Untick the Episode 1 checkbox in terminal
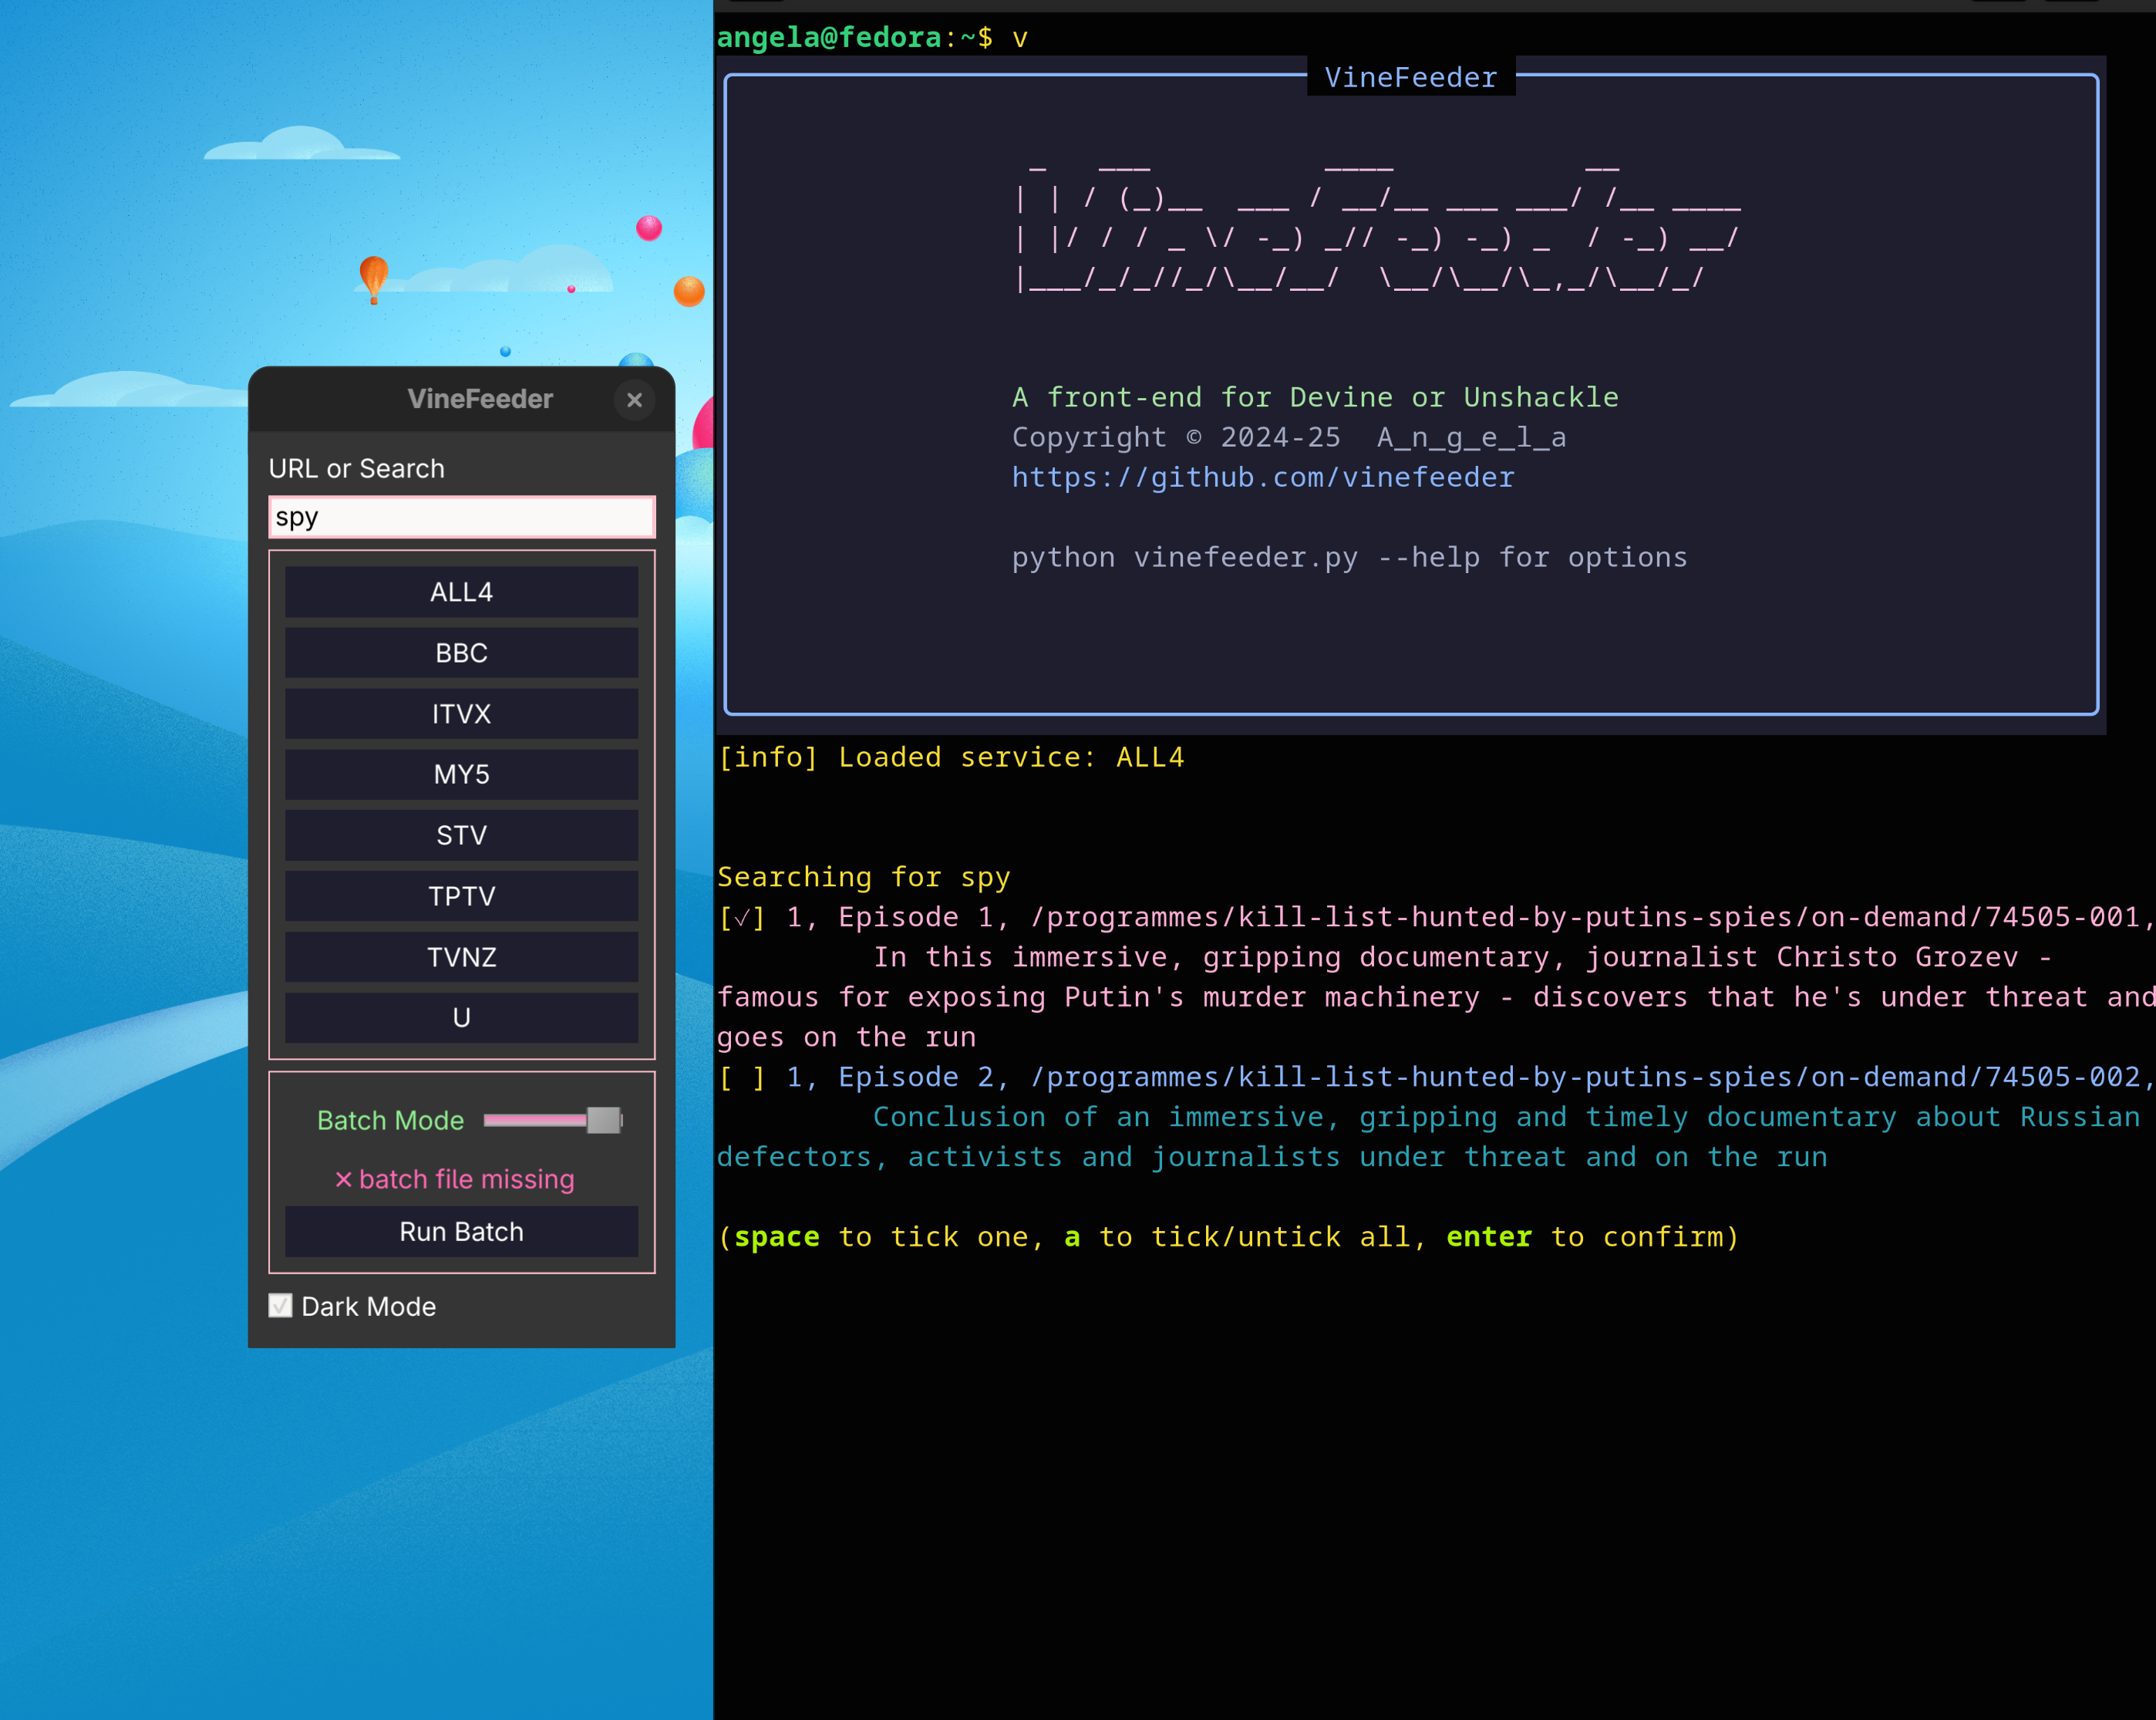This screenshot has height=1720, width=2156. click(x=741, y=918)
